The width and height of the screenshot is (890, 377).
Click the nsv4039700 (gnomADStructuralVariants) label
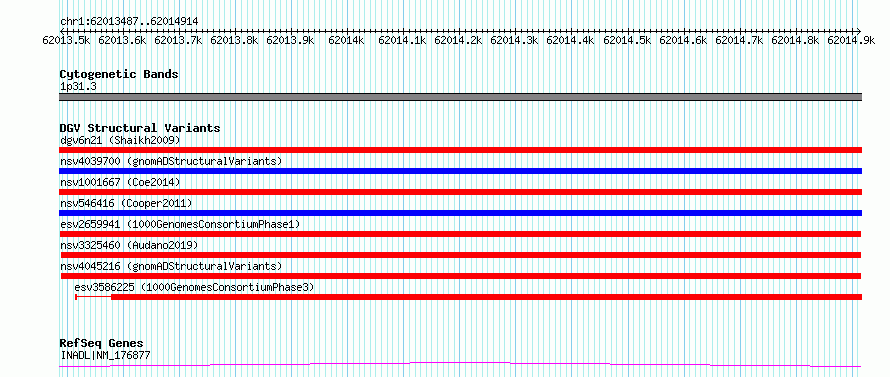click(171, 161)
